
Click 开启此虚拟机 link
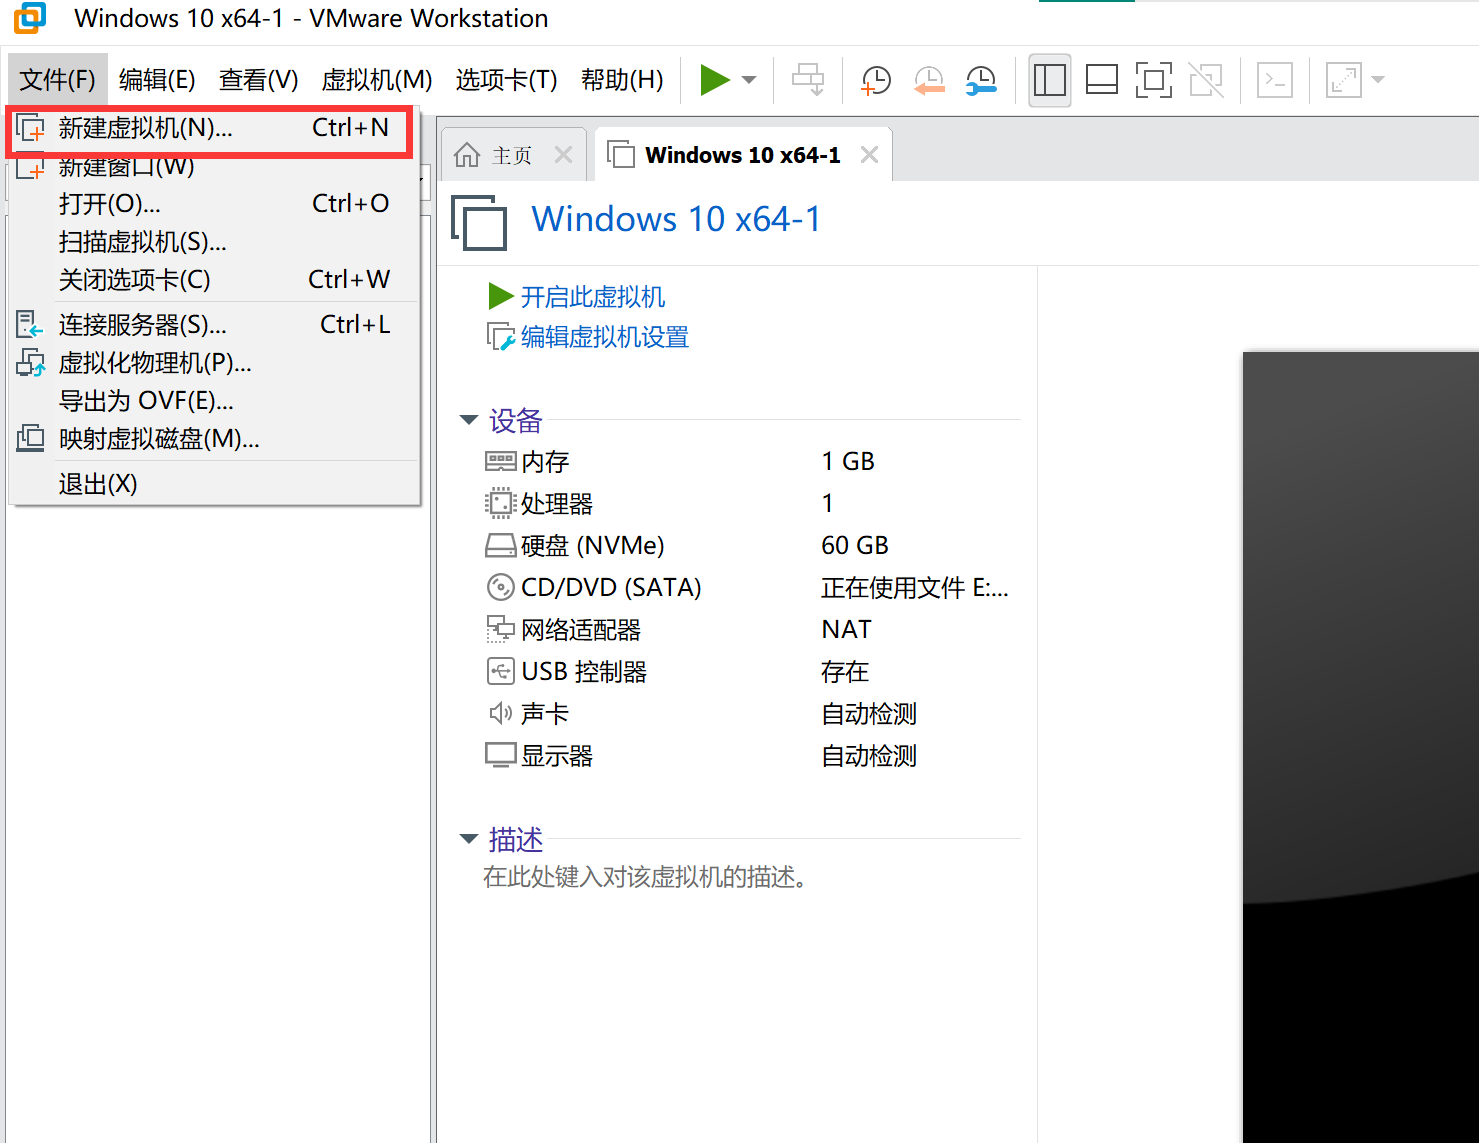pyautogui.click(x=593, y=297)
